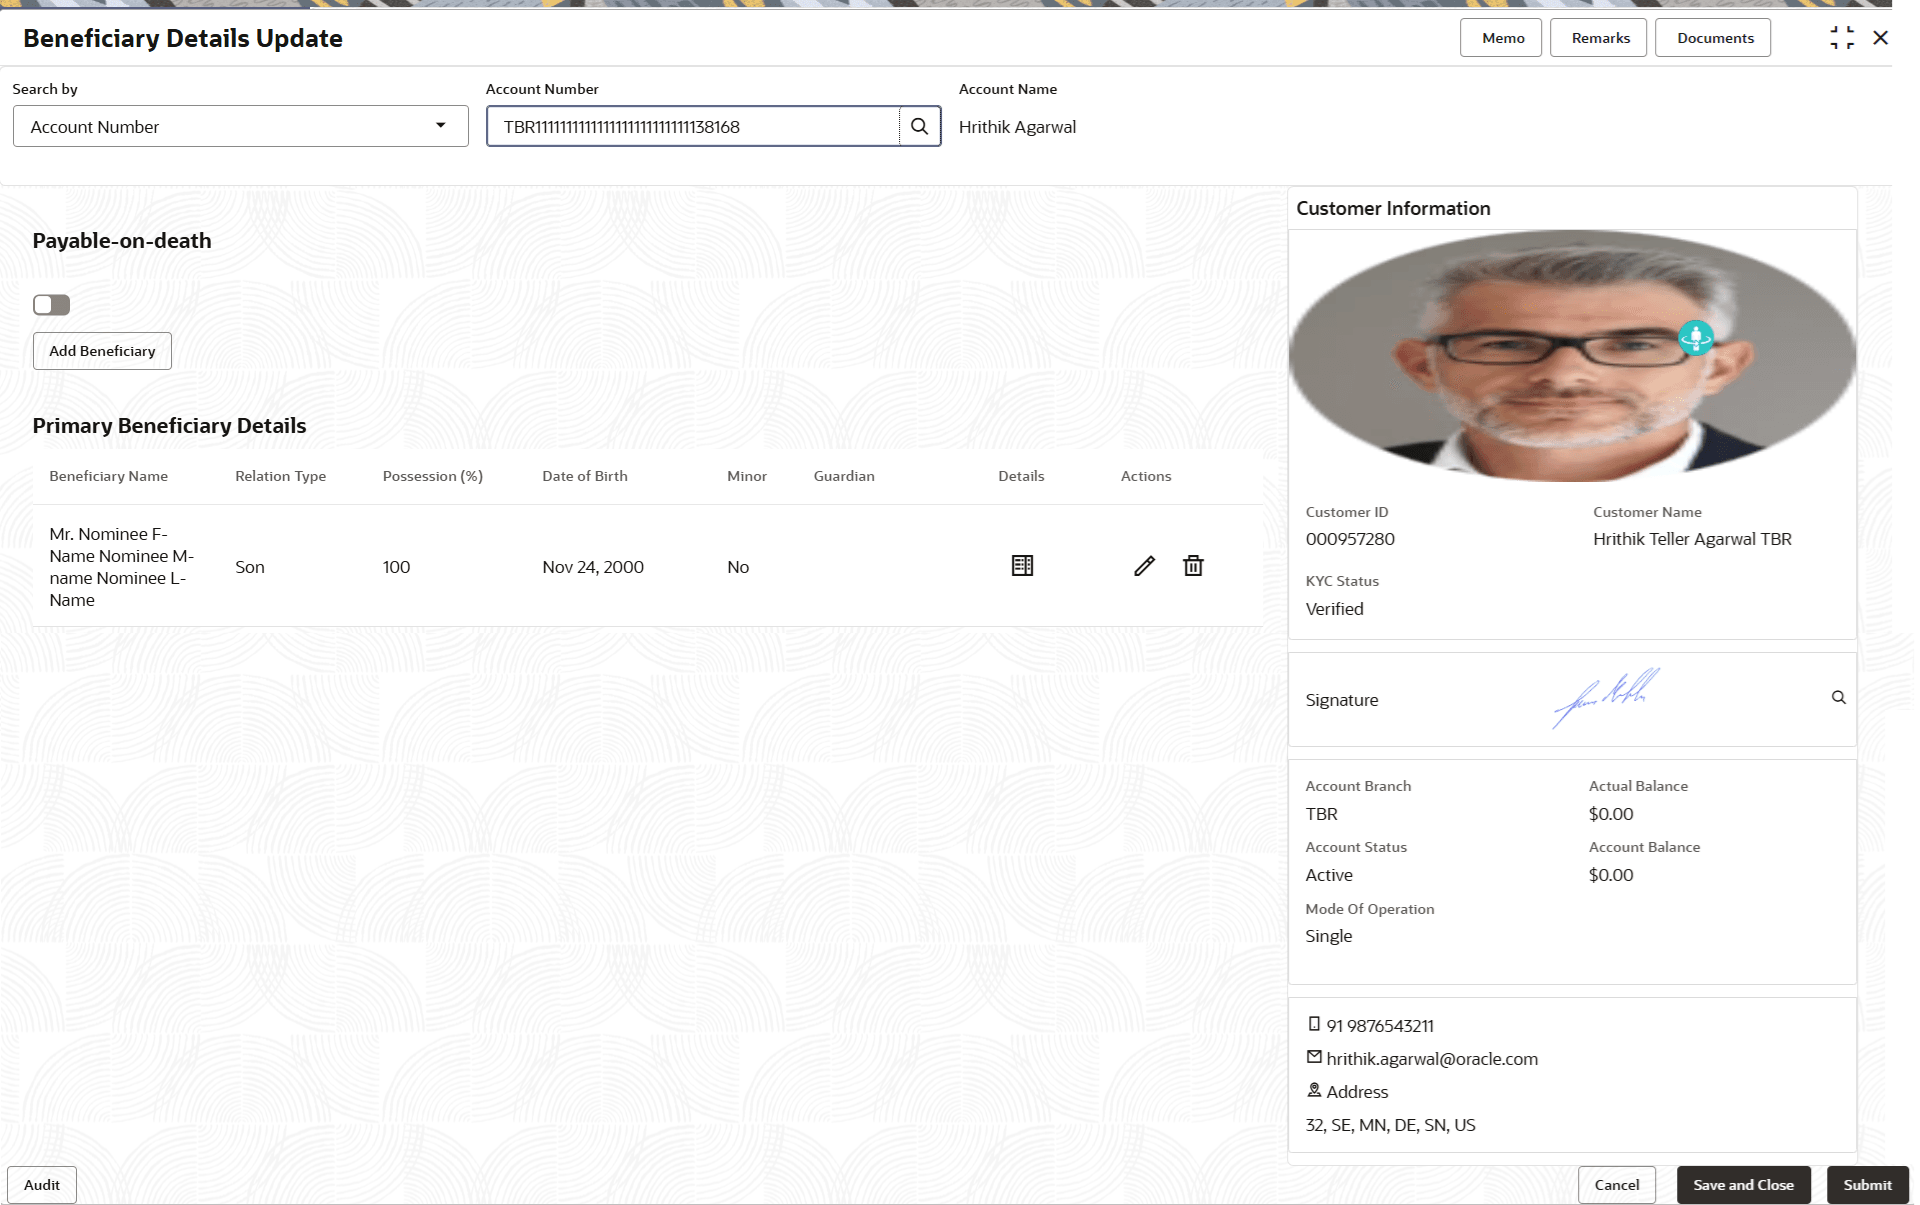The image size is (1920, 1205).
Task: Collapse the screen with the shrink icon
Action: click(x=1842, y=38)
